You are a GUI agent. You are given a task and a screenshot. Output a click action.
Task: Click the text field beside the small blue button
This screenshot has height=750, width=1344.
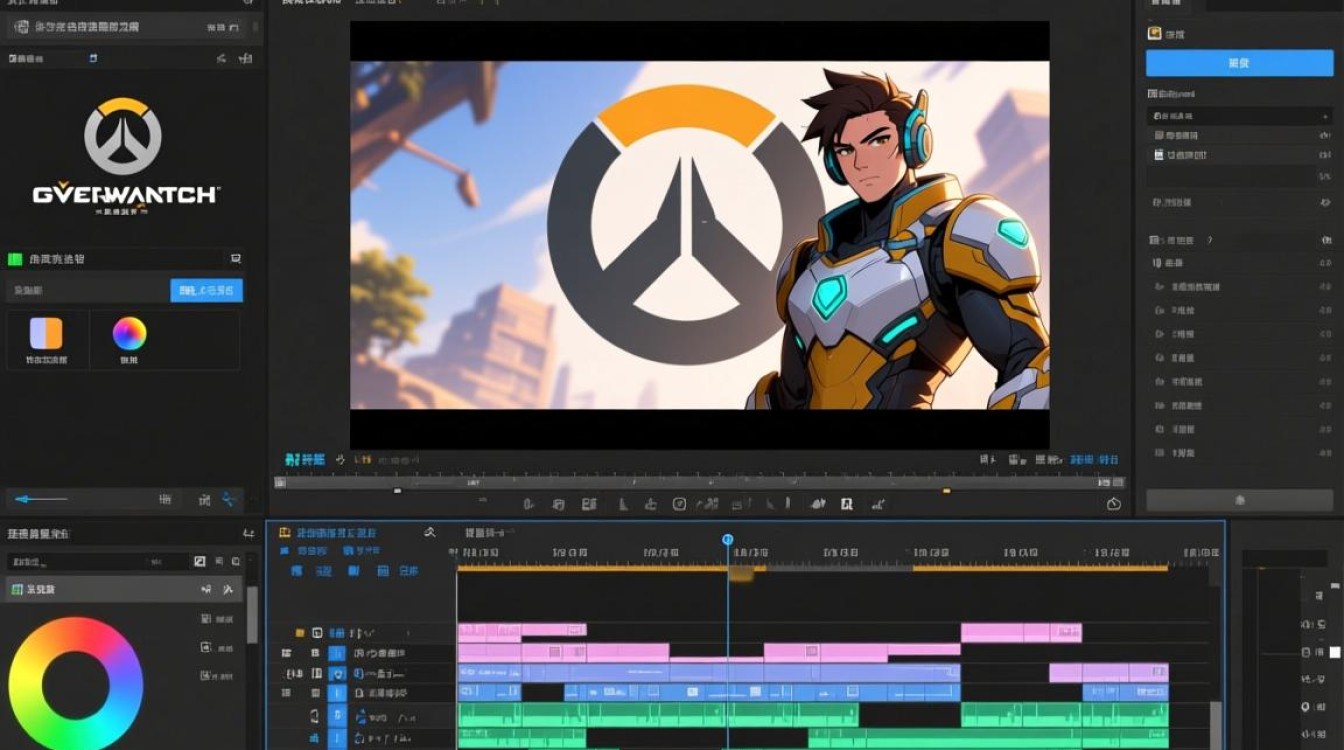coord(88,291)
